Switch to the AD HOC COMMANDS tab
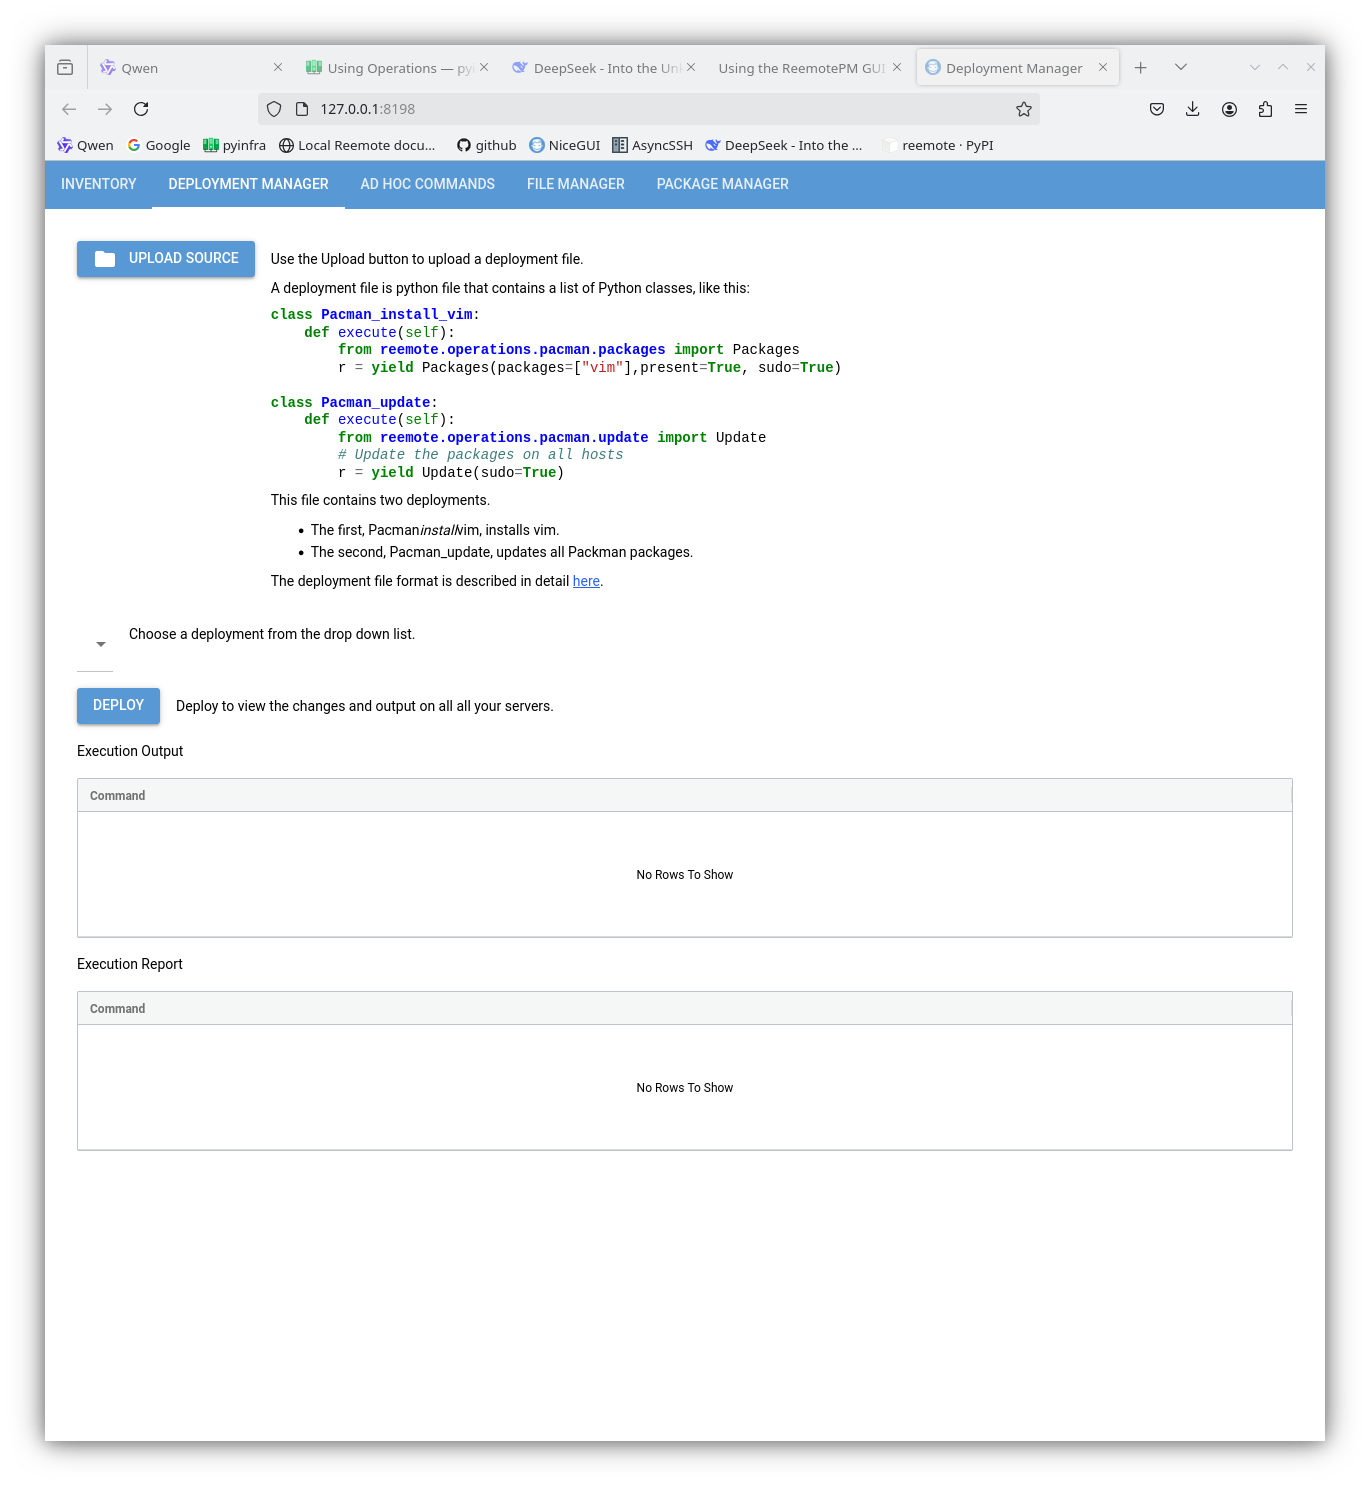 (x=427, y=184)
